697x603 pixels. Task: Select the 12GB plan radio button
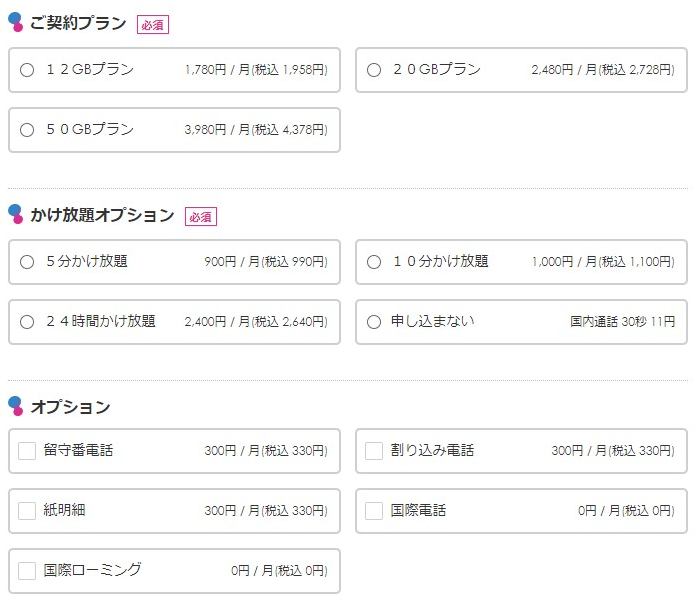click(27, 70)
